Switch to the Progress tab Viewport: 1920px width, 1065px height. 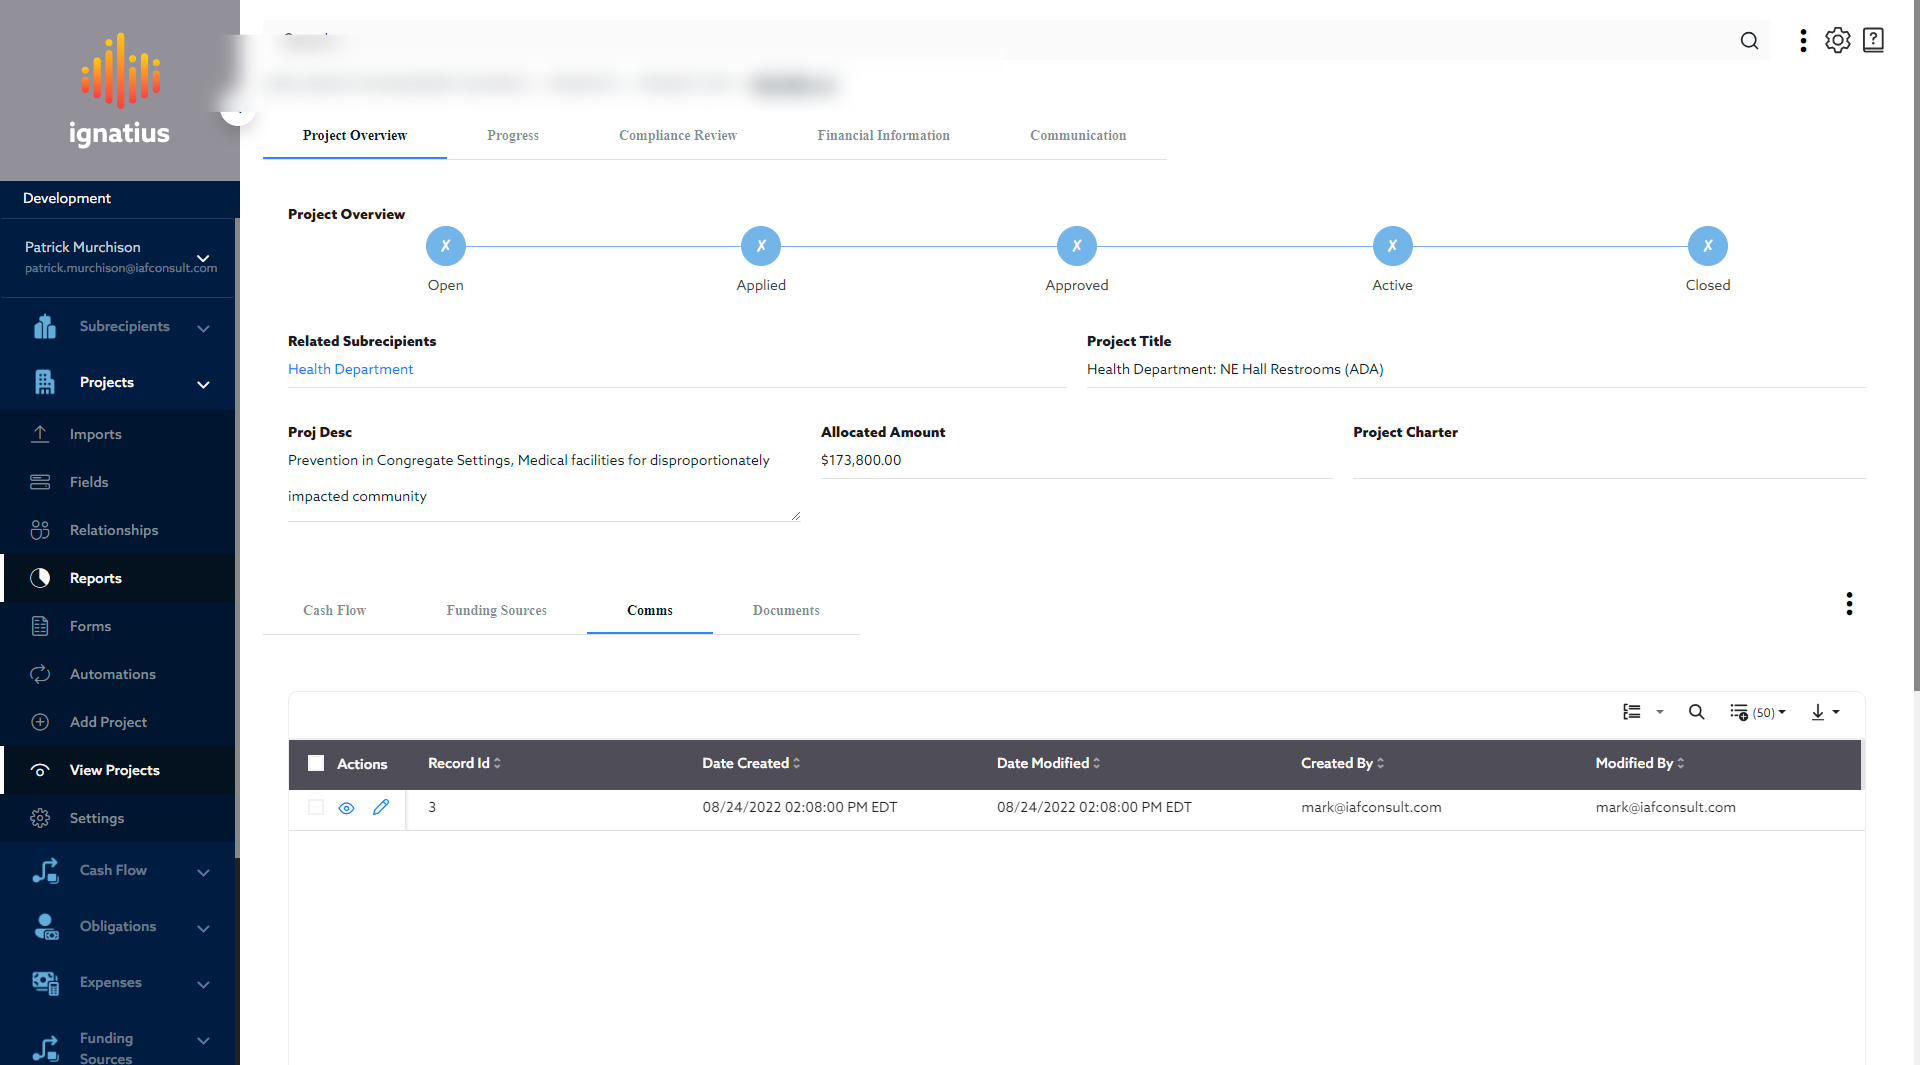point(513,136)
